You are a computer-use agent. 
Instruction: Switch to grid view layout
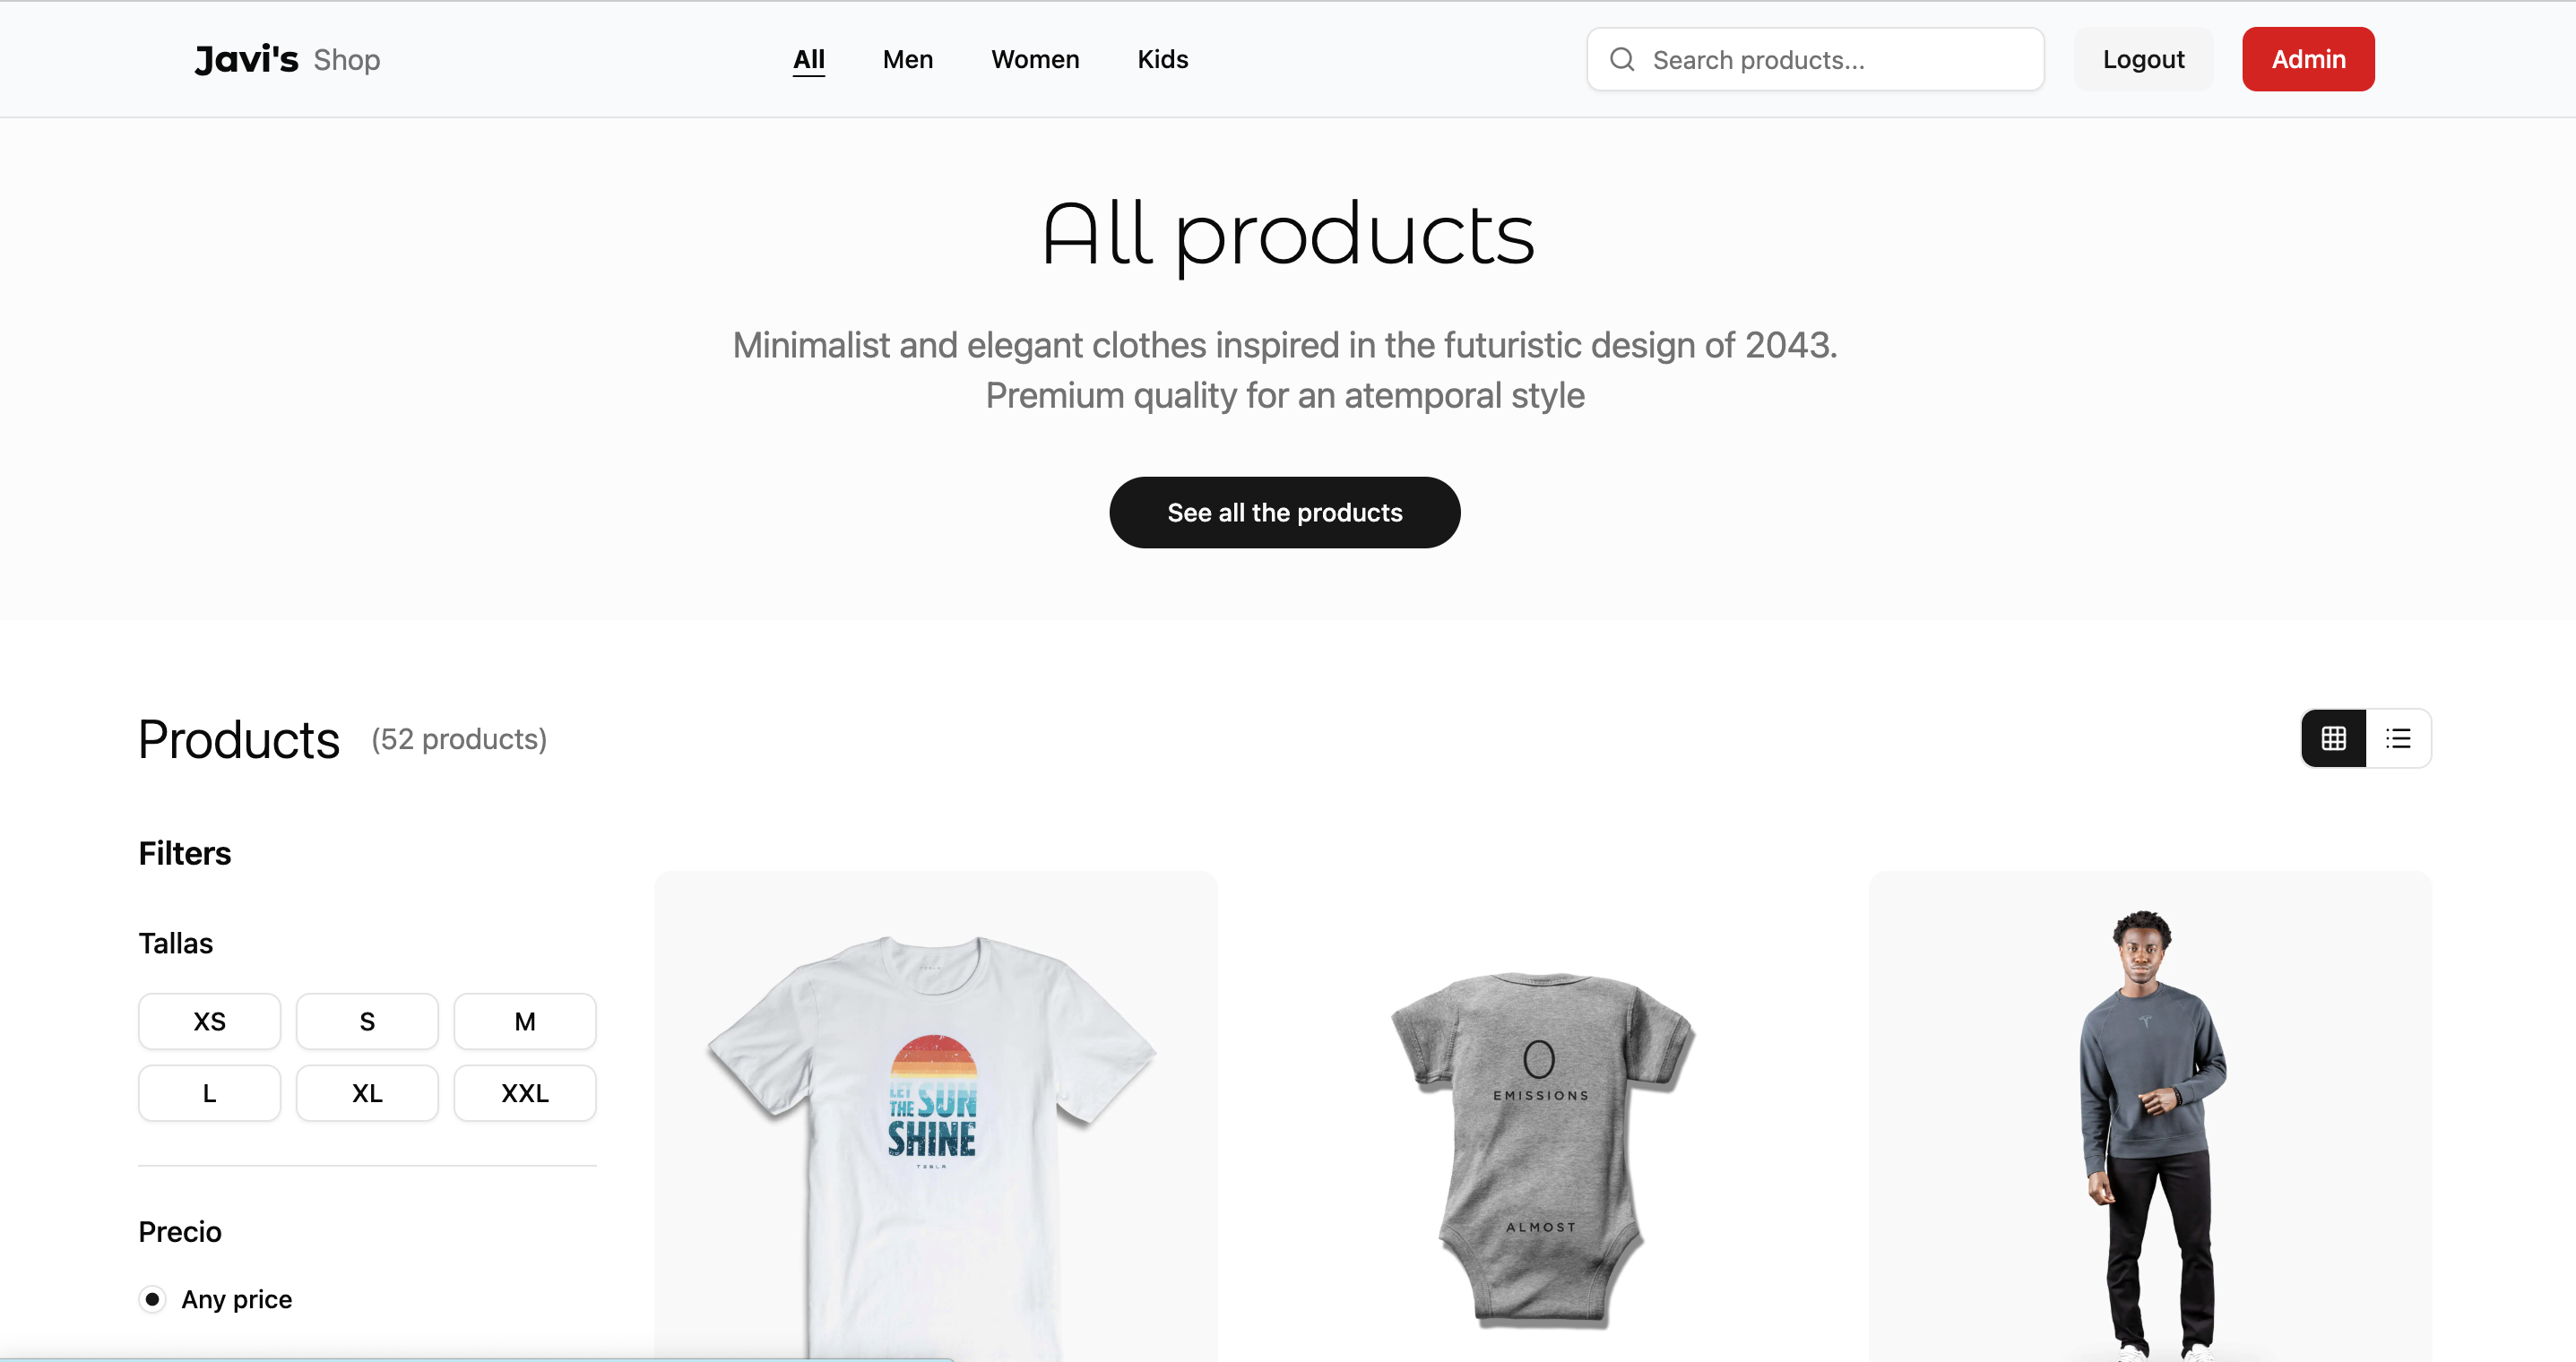2333,738
